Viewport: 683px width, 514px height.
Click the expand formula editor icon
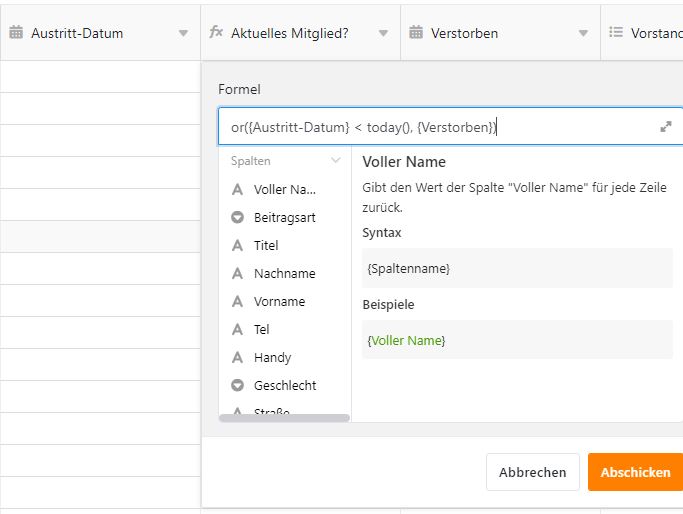666,127
